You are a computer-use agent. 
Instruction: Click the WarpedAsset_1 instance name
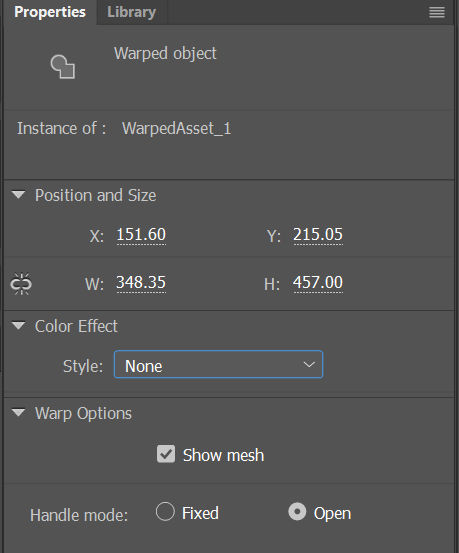point(176,128)
